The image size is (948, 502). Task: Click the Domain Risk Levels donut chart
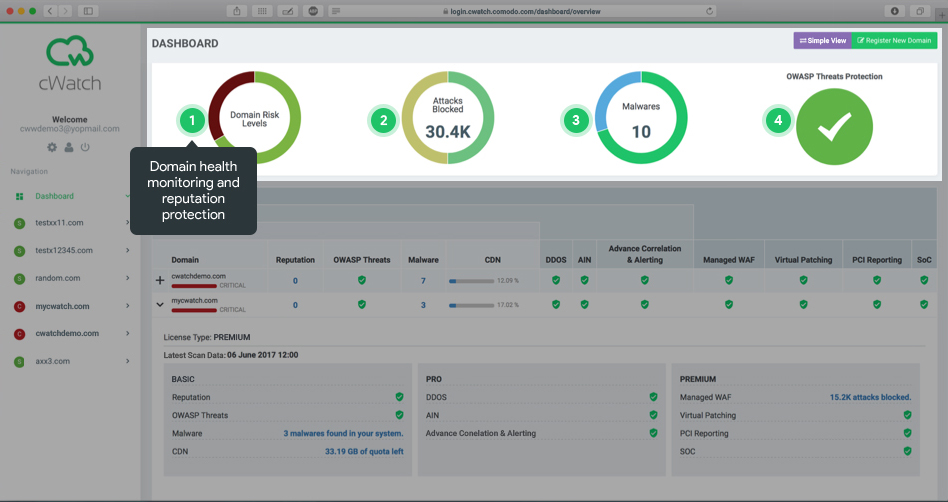pos(255,118)
